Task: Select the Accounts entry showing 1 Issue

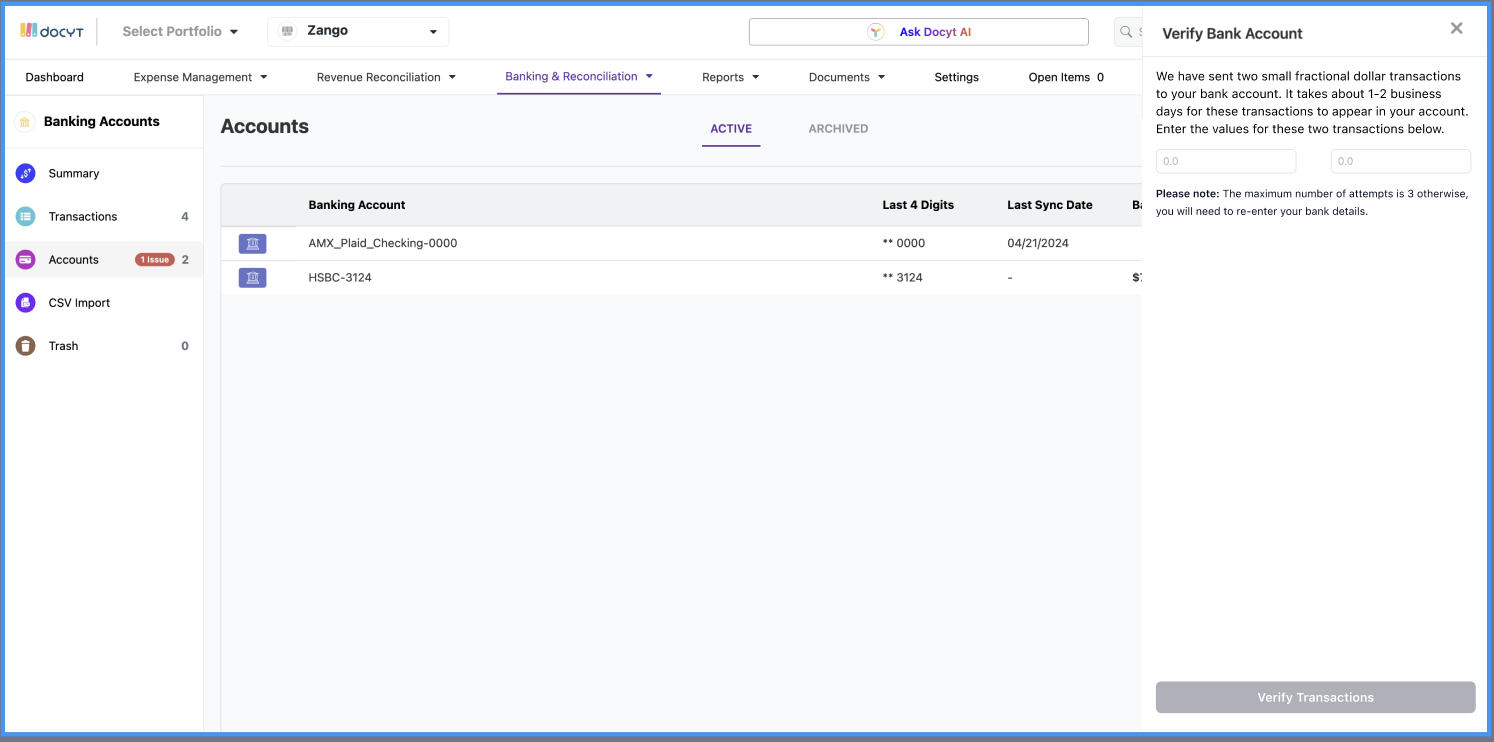Action: pyautogui.click(x=73, y=259)
